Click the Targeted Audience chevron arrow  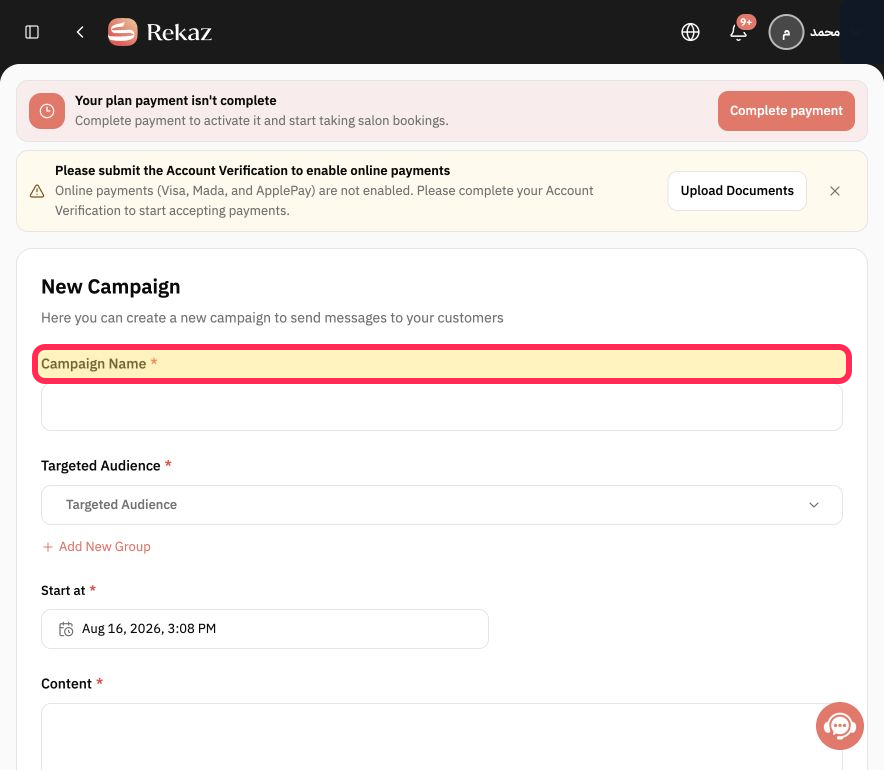(814, 505)
